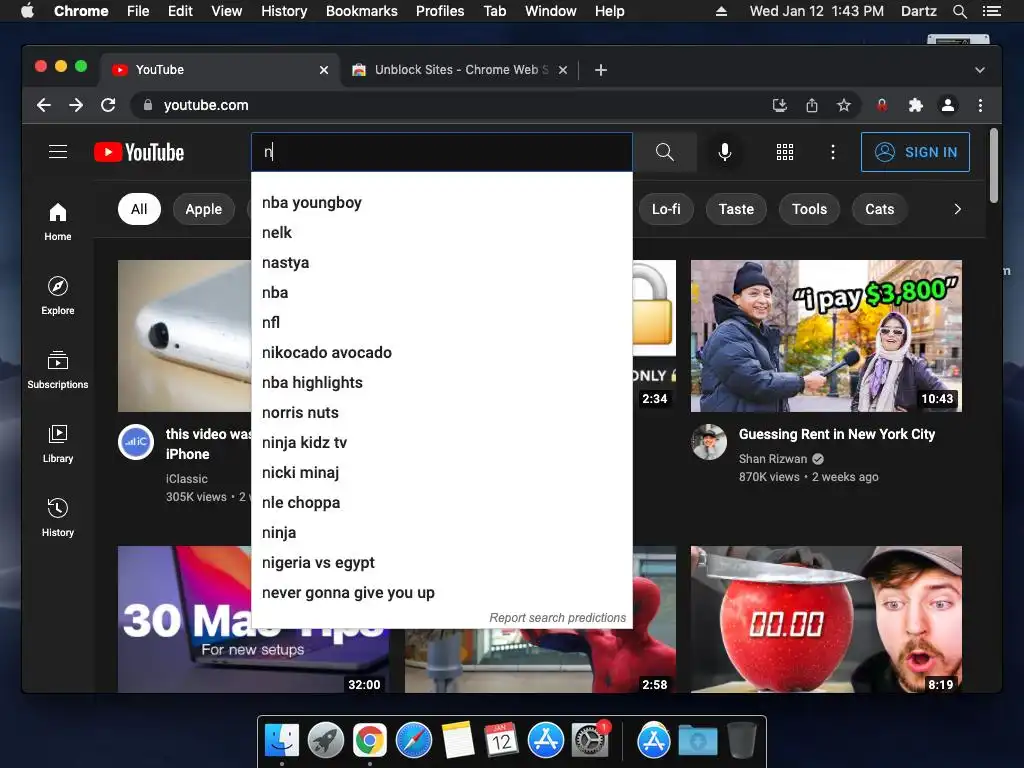Select the Lo-fi chip
Image resolution: width=1024 pixels, height=768 pixels.
click(666, 209)
